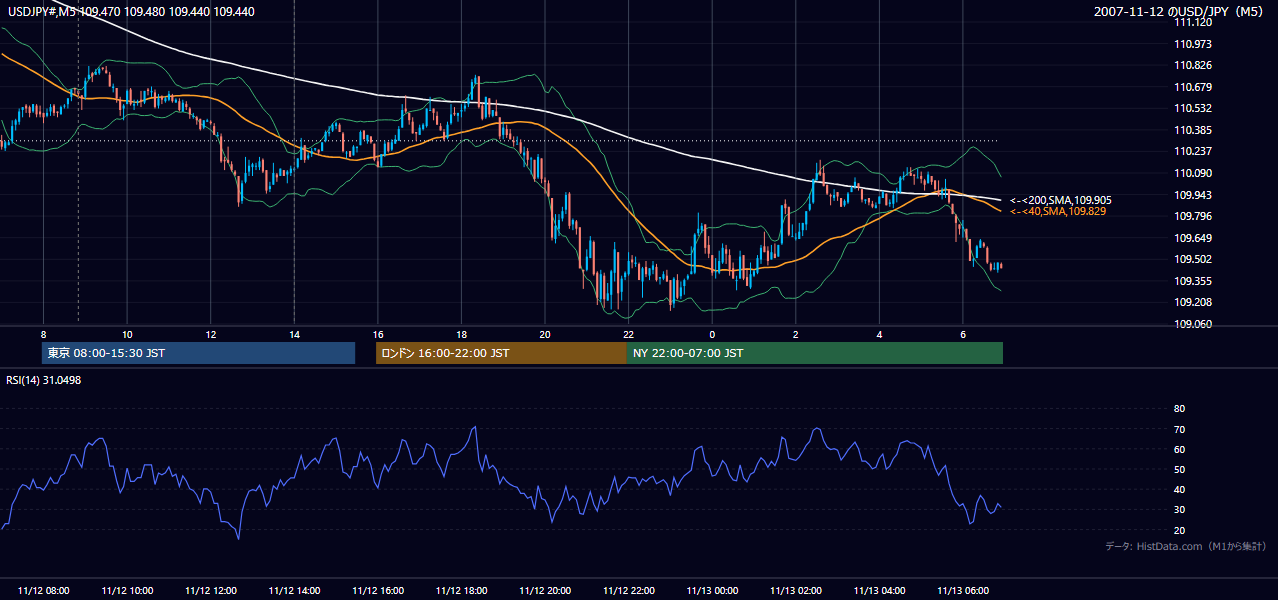The width and height of the screenshot is (1278, 600).
Task: Click the 11/12 10:00 time axis label
Action: coord(127,591)
